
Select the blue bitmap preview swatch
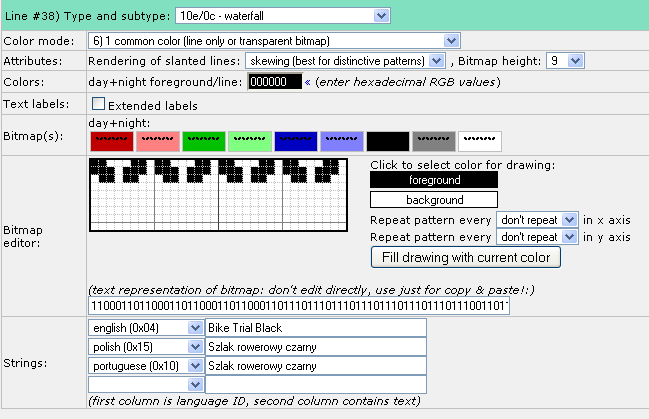coord(296,141)
